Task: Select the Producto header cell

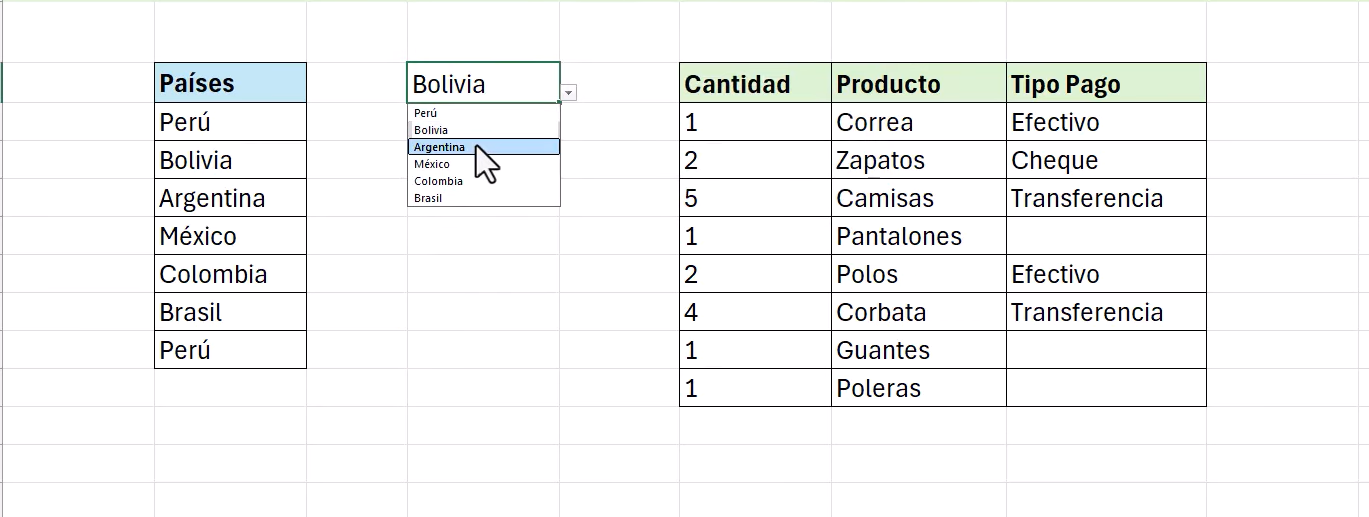Action: coord(918,84)
